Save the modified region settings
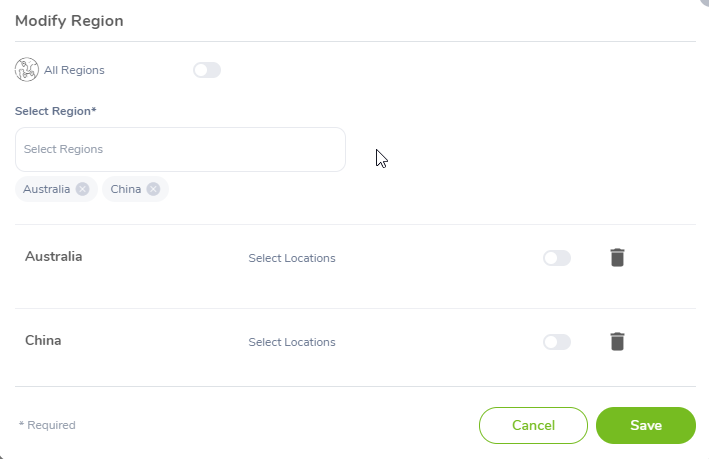Image resolution: width=709 pixels, height=459 pixels. point(646,426)
